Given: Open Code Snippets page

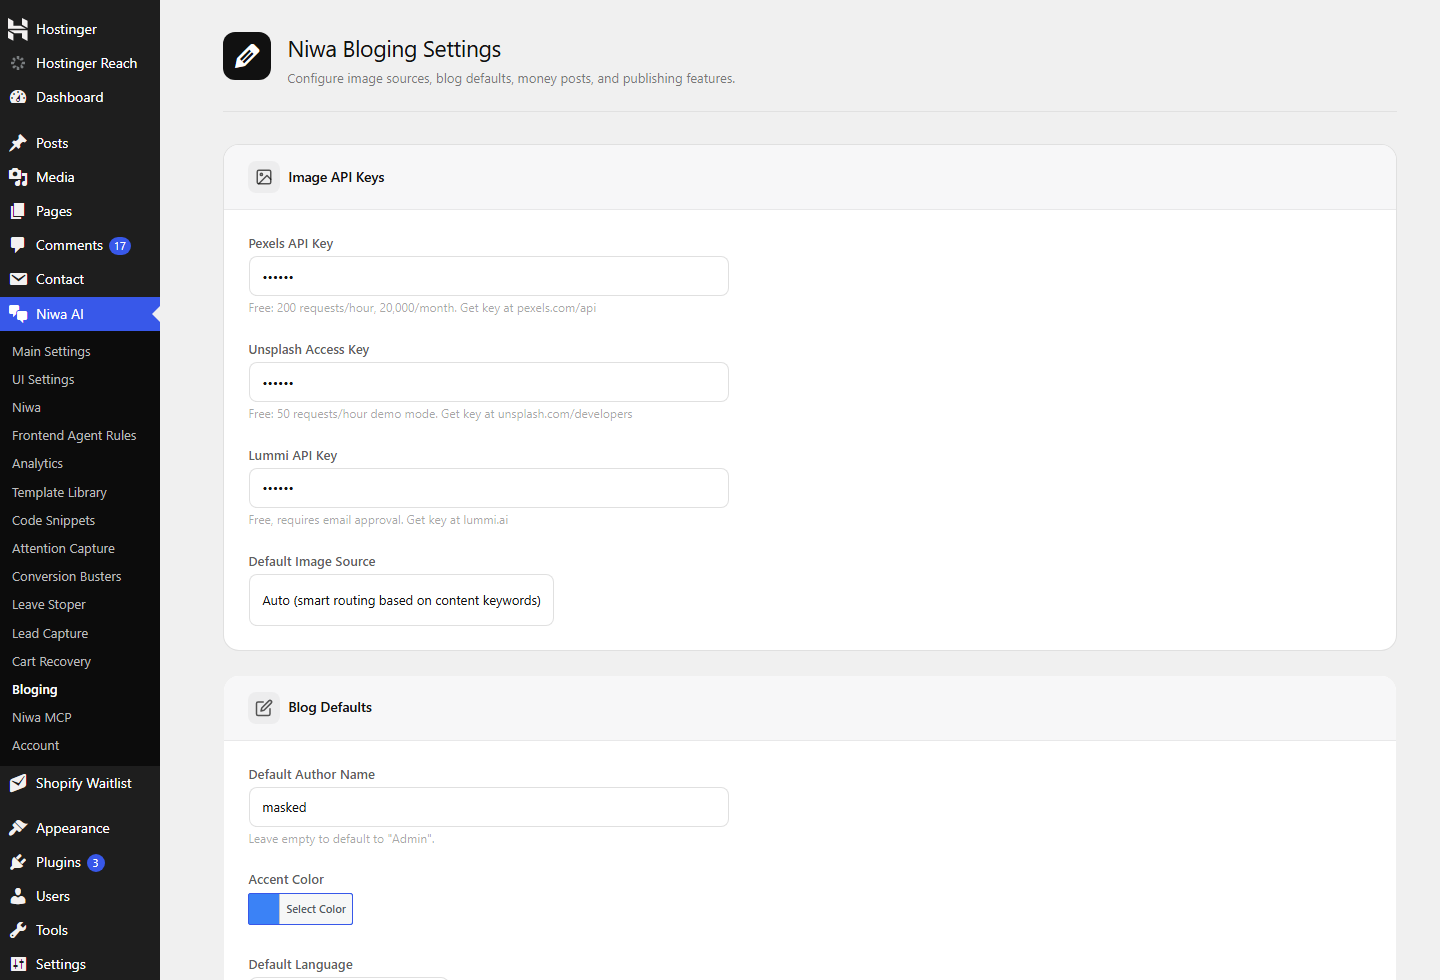Looking at the screenshot, I should click(x=53, y=521).
